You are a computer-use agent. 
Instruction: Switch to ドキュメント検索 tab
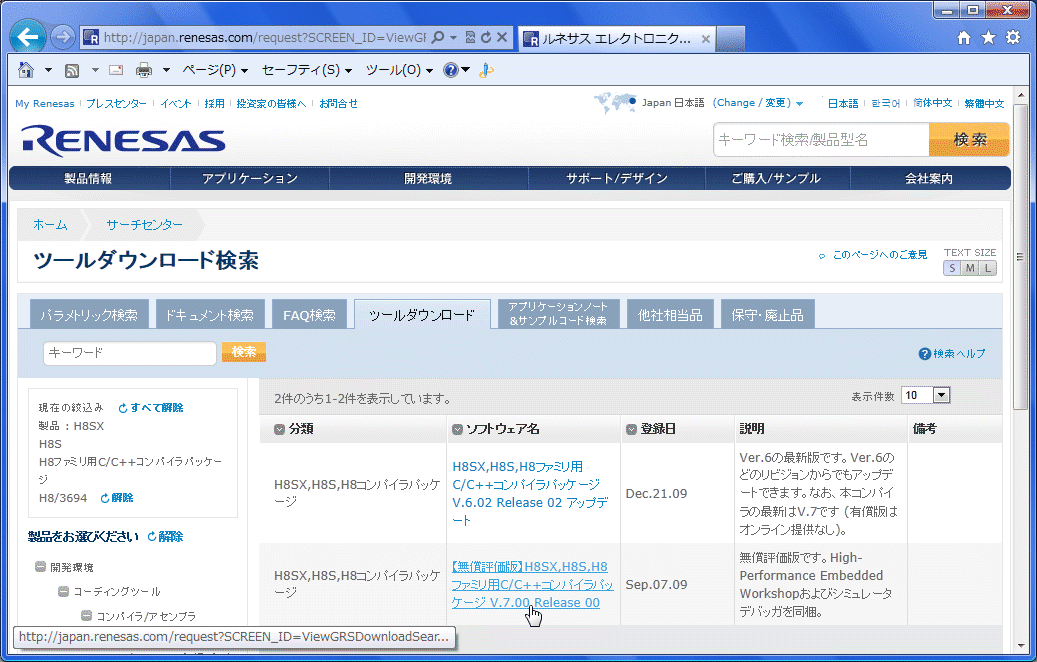point(209,315)
